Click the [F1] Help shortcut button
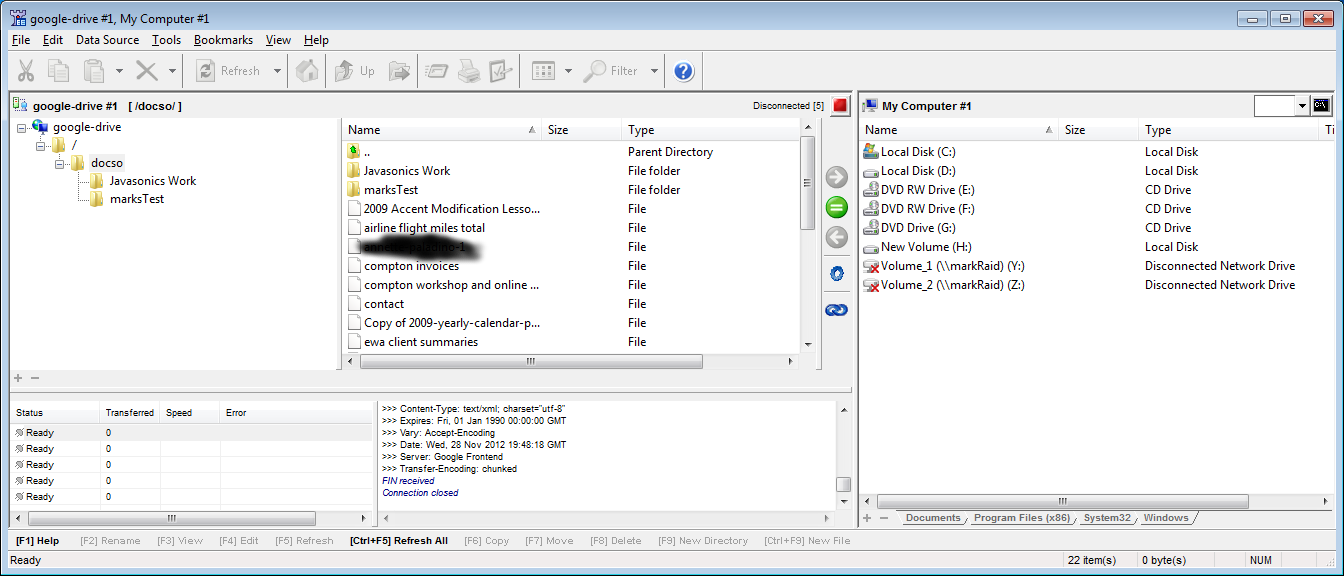 pyautogui.click(x=38, y=541)
